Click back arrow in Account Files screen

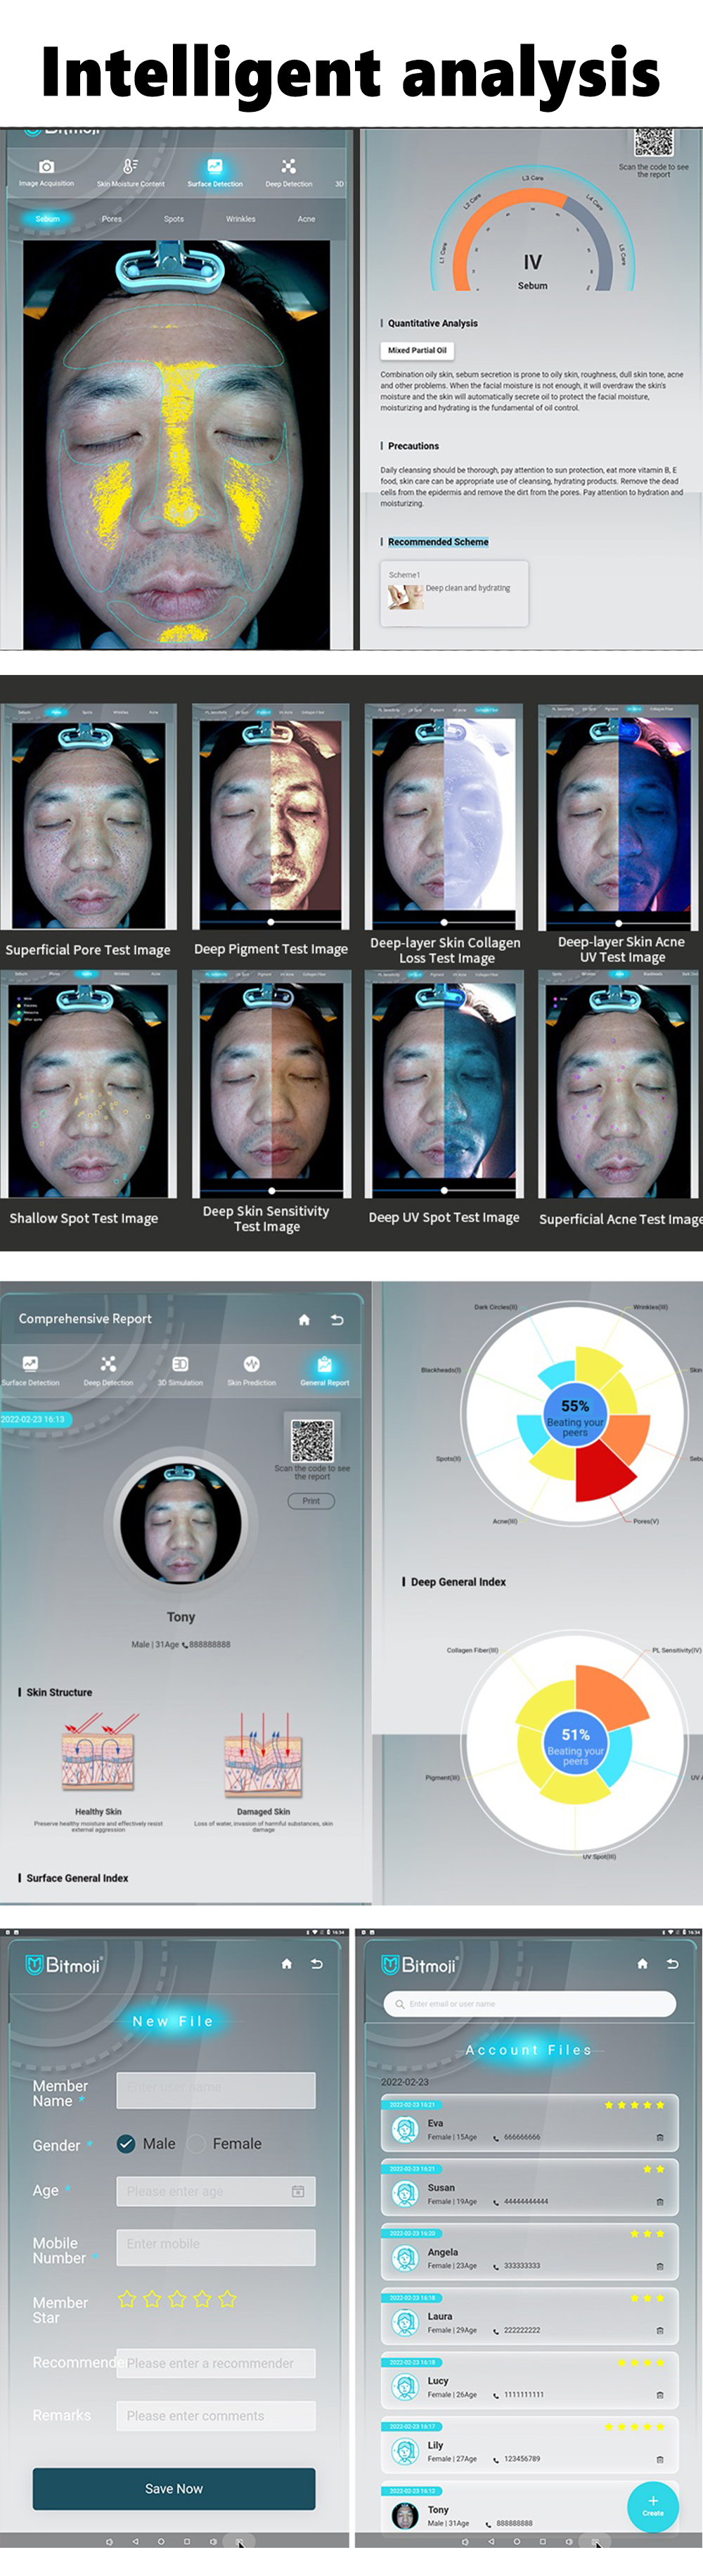coord(672,1963)
